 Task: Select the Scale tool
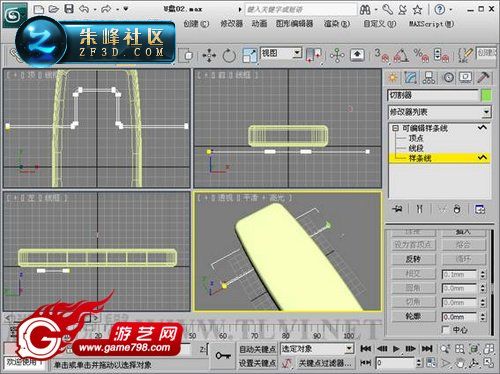tap(249, 56)
